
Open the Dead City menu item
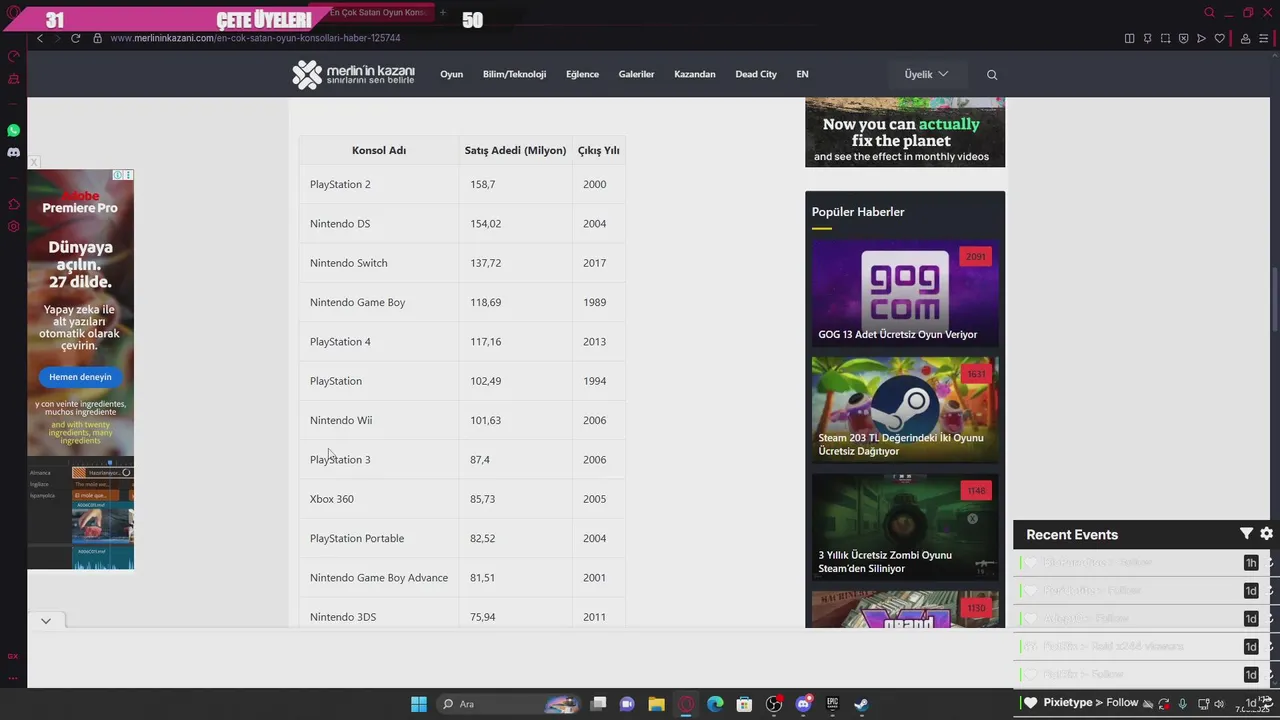756,74
